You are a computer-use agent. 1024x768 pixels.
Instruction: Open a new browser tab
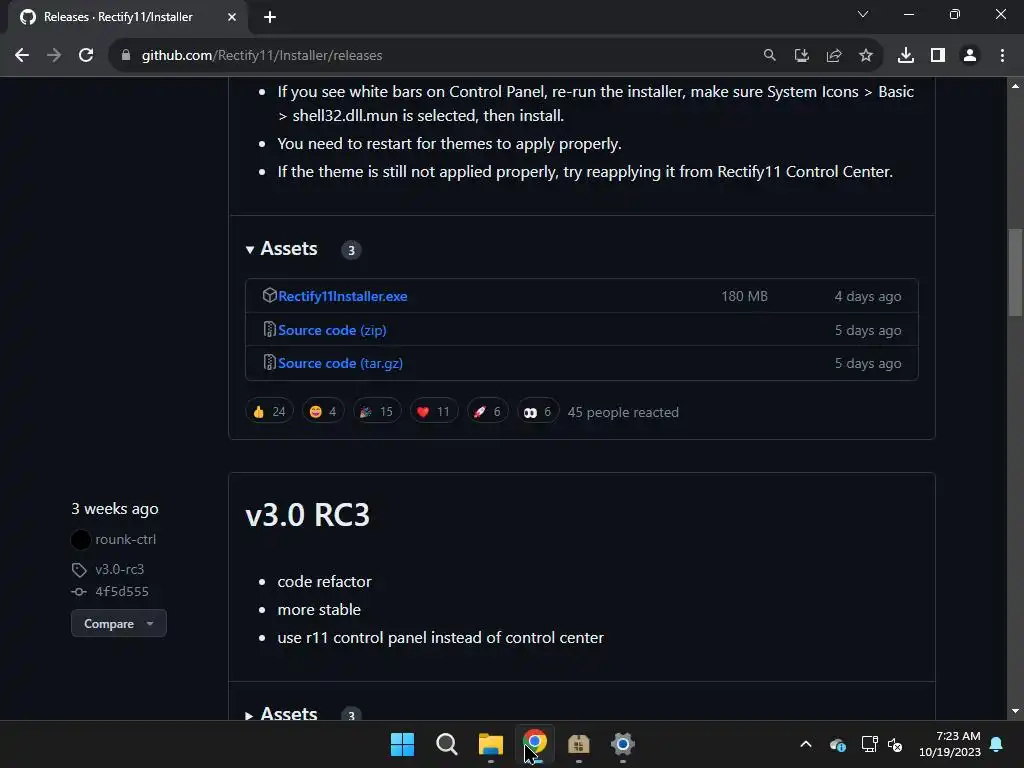[x=270, y=17]
